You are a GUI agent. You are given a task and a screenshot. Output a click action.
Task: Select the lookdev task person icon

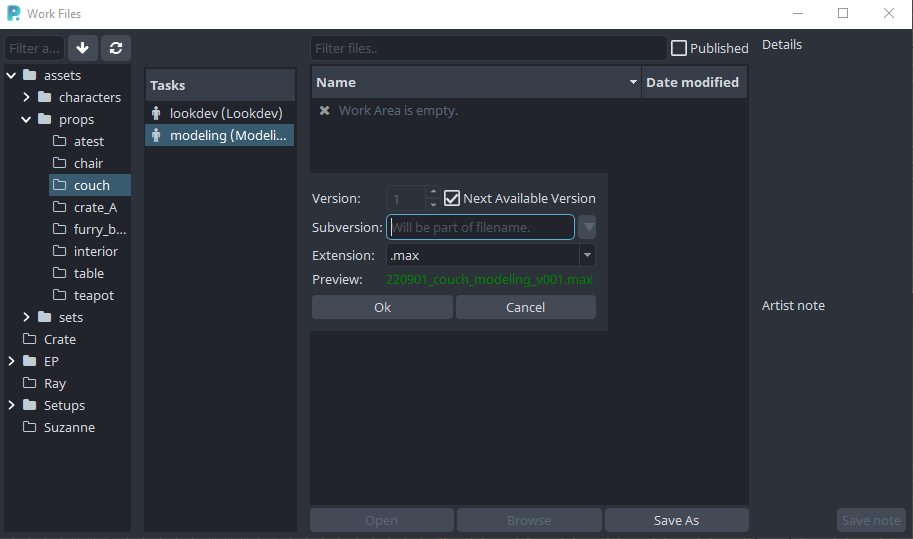[x=156, y=114]
